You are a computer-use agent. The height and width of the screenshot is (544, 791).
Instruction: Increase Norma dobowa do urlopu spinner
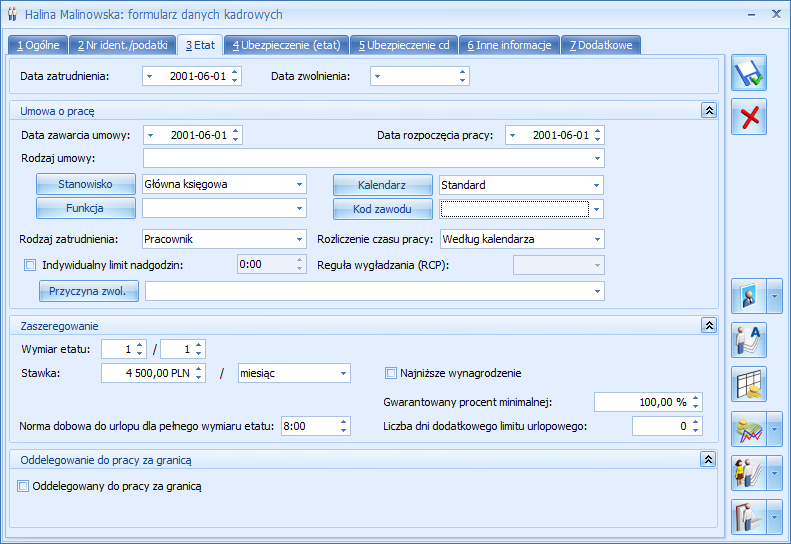pyautogui.click(x=344, y=422)
